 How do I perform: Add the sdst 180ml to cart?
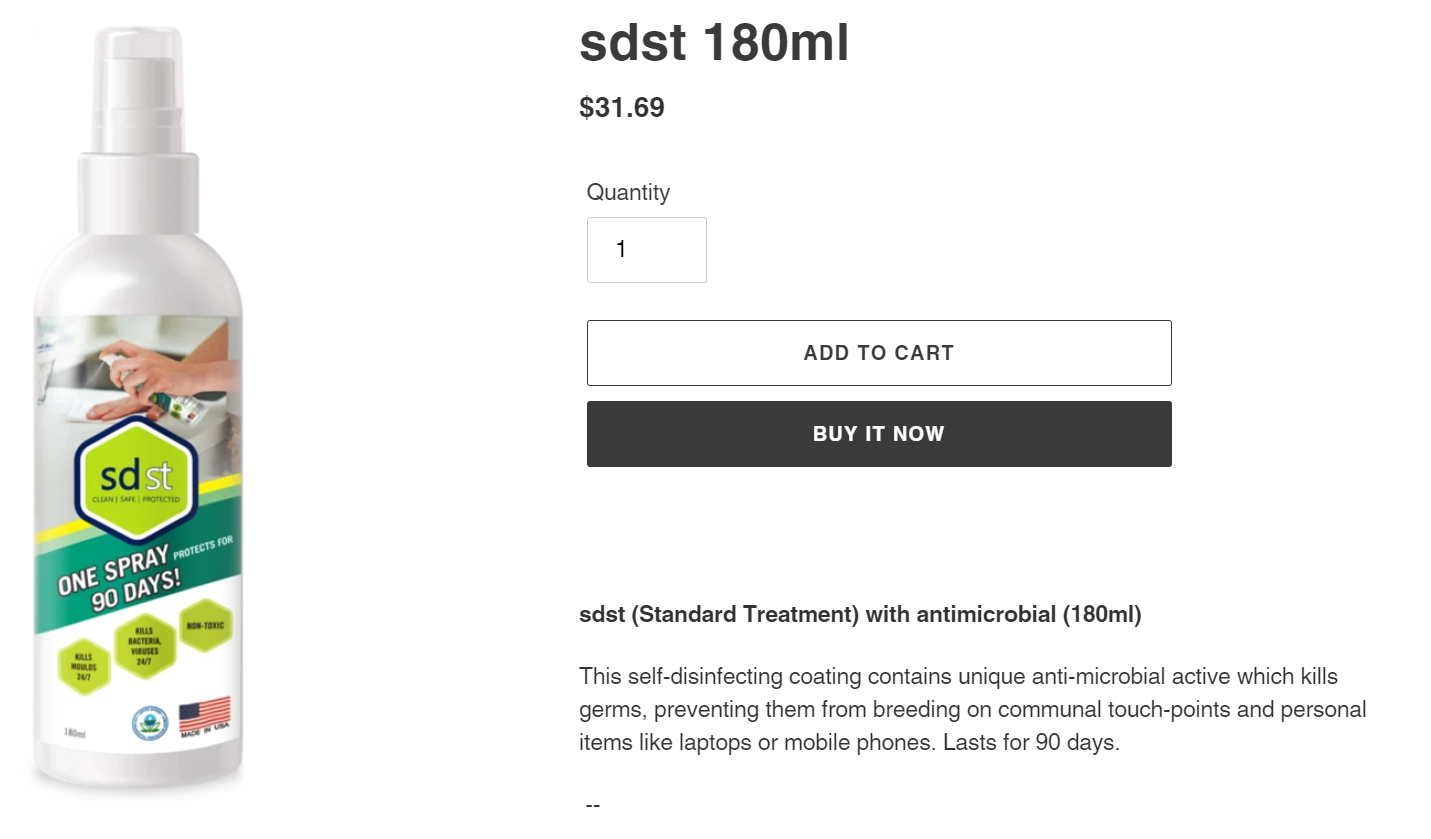(879, 353)
